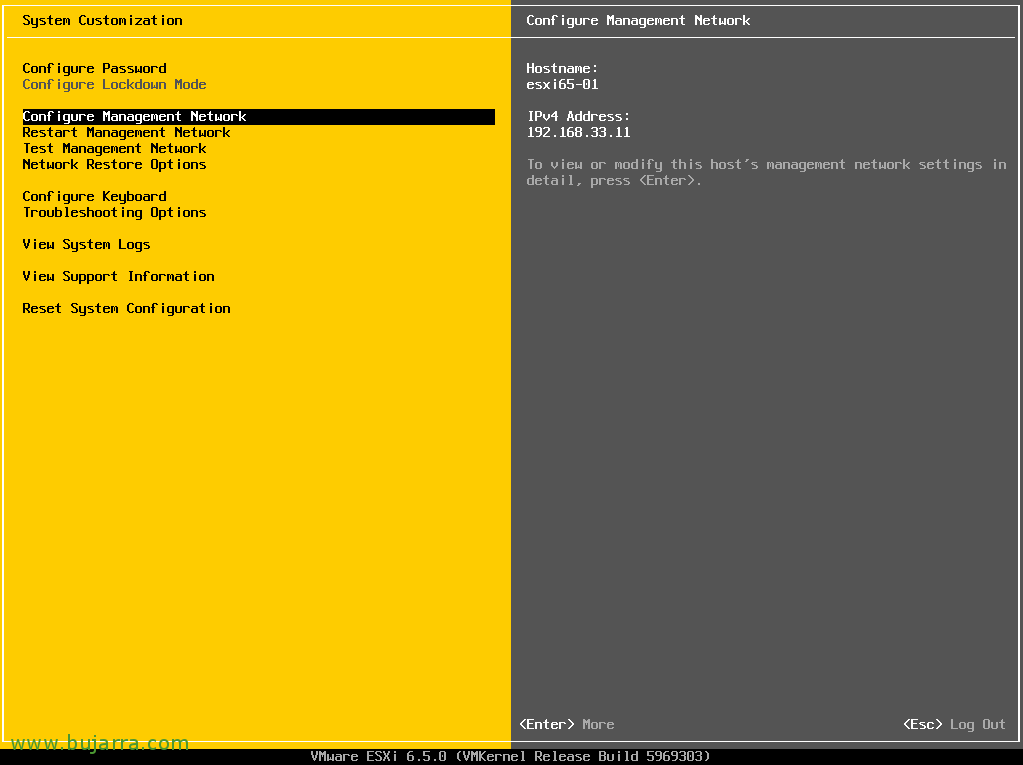This screenshot has width=1023, height=765.
Task: Select Restart Management Network entry
Action: coord(126,132)
